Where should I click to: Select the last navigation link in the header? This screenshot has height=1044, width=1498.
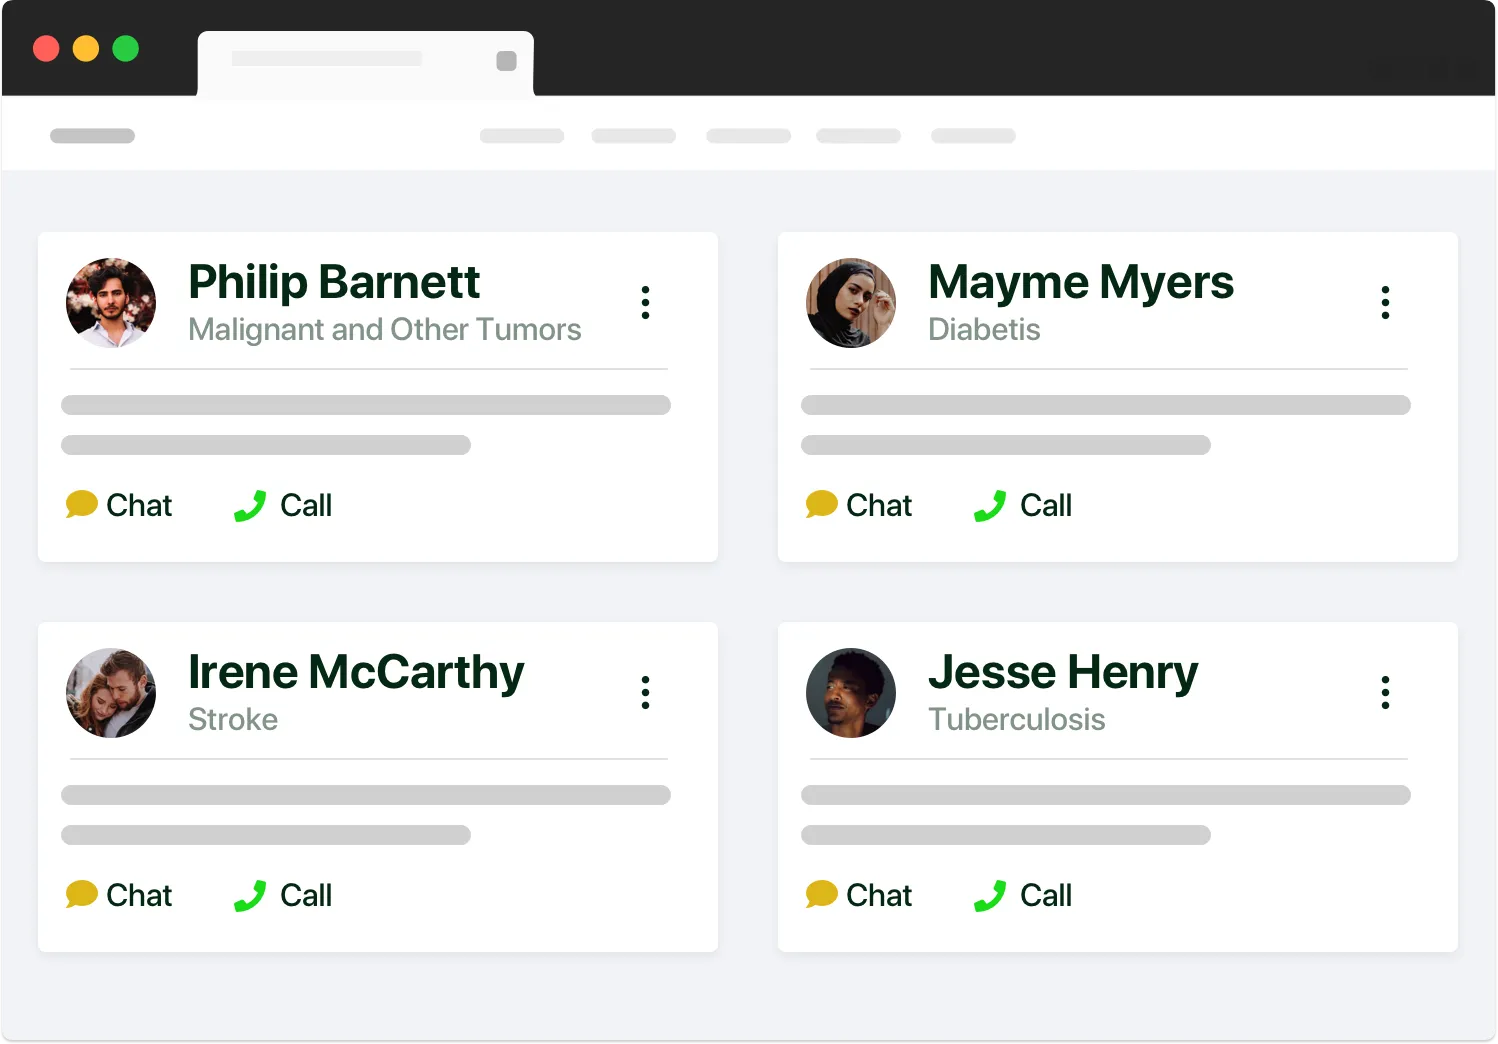(x=973, y=135)
